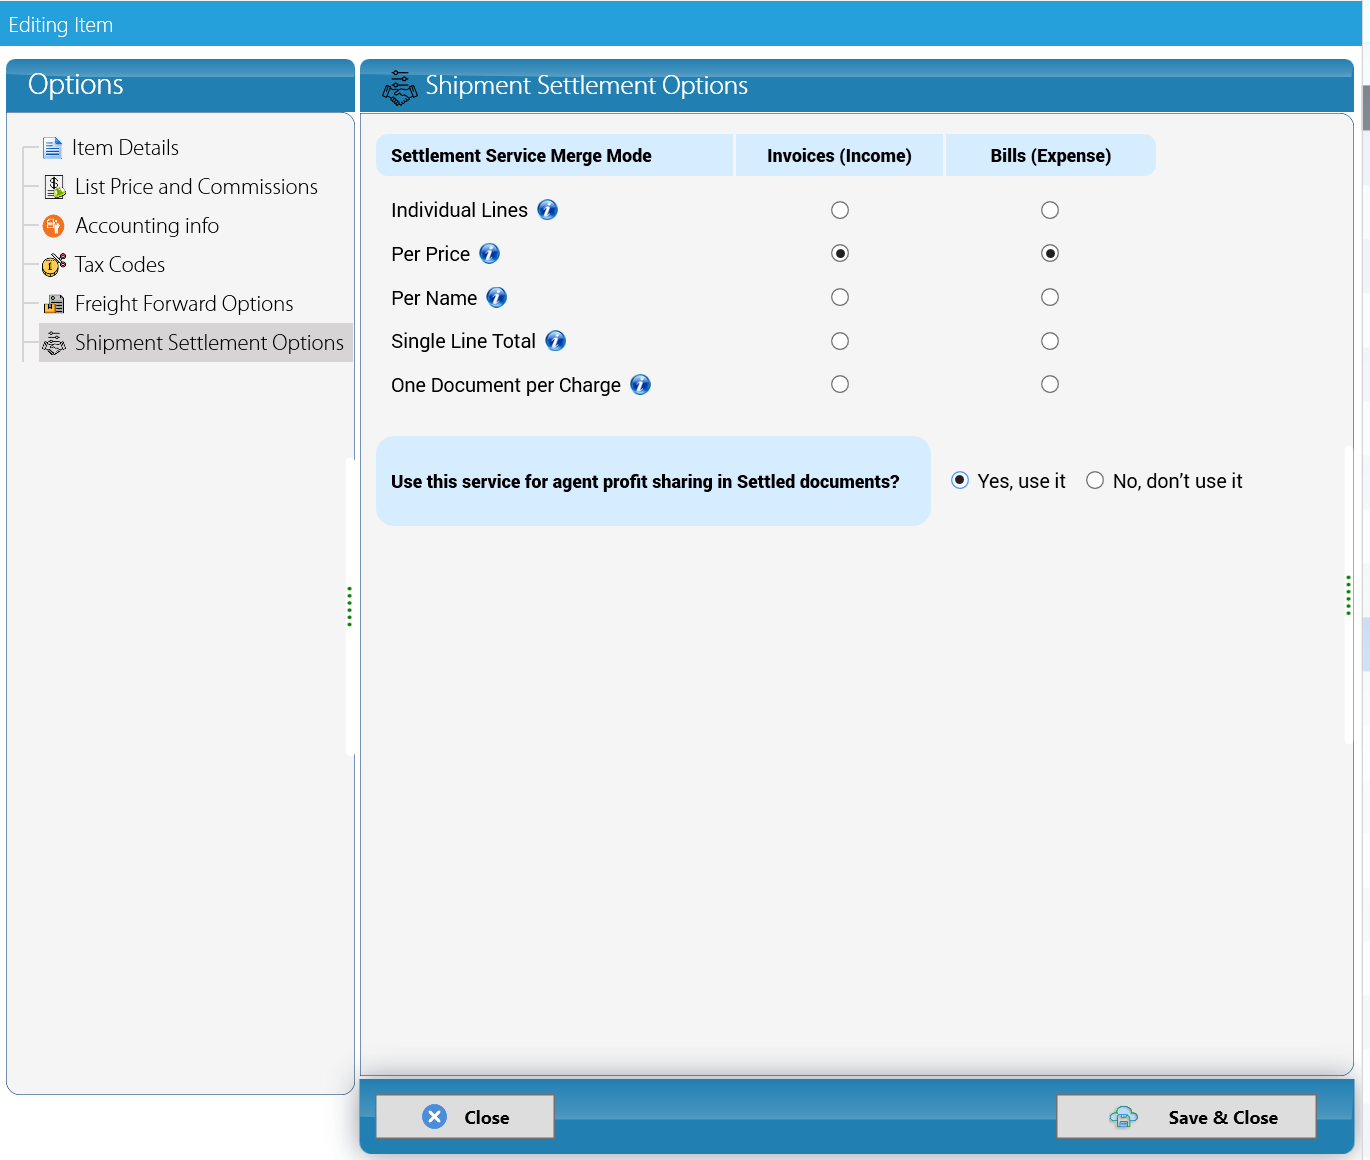Click the Freight Forward Options icon

(55, 304)
